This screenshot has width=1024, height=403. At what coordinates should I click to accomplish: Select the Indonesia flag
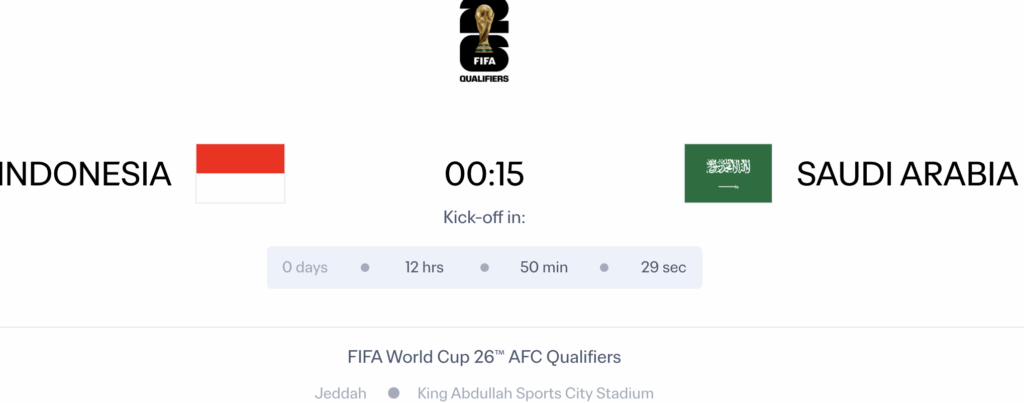tap(240, 173)
